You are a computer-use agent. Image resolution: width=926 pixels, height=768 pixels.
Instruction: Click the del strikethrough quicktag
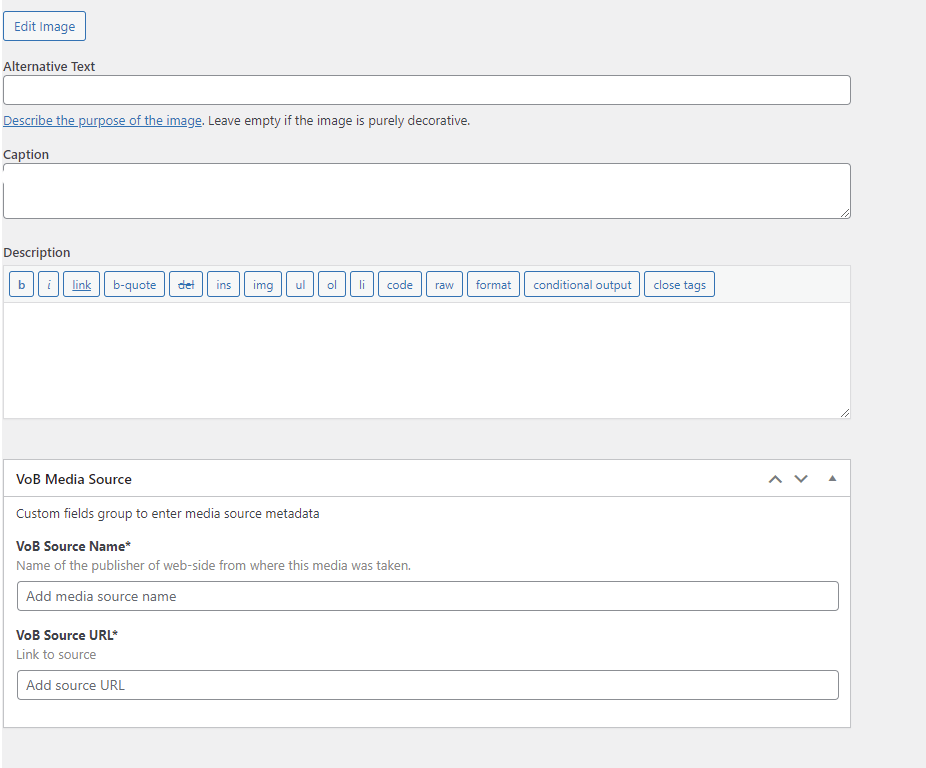[186, 284]
